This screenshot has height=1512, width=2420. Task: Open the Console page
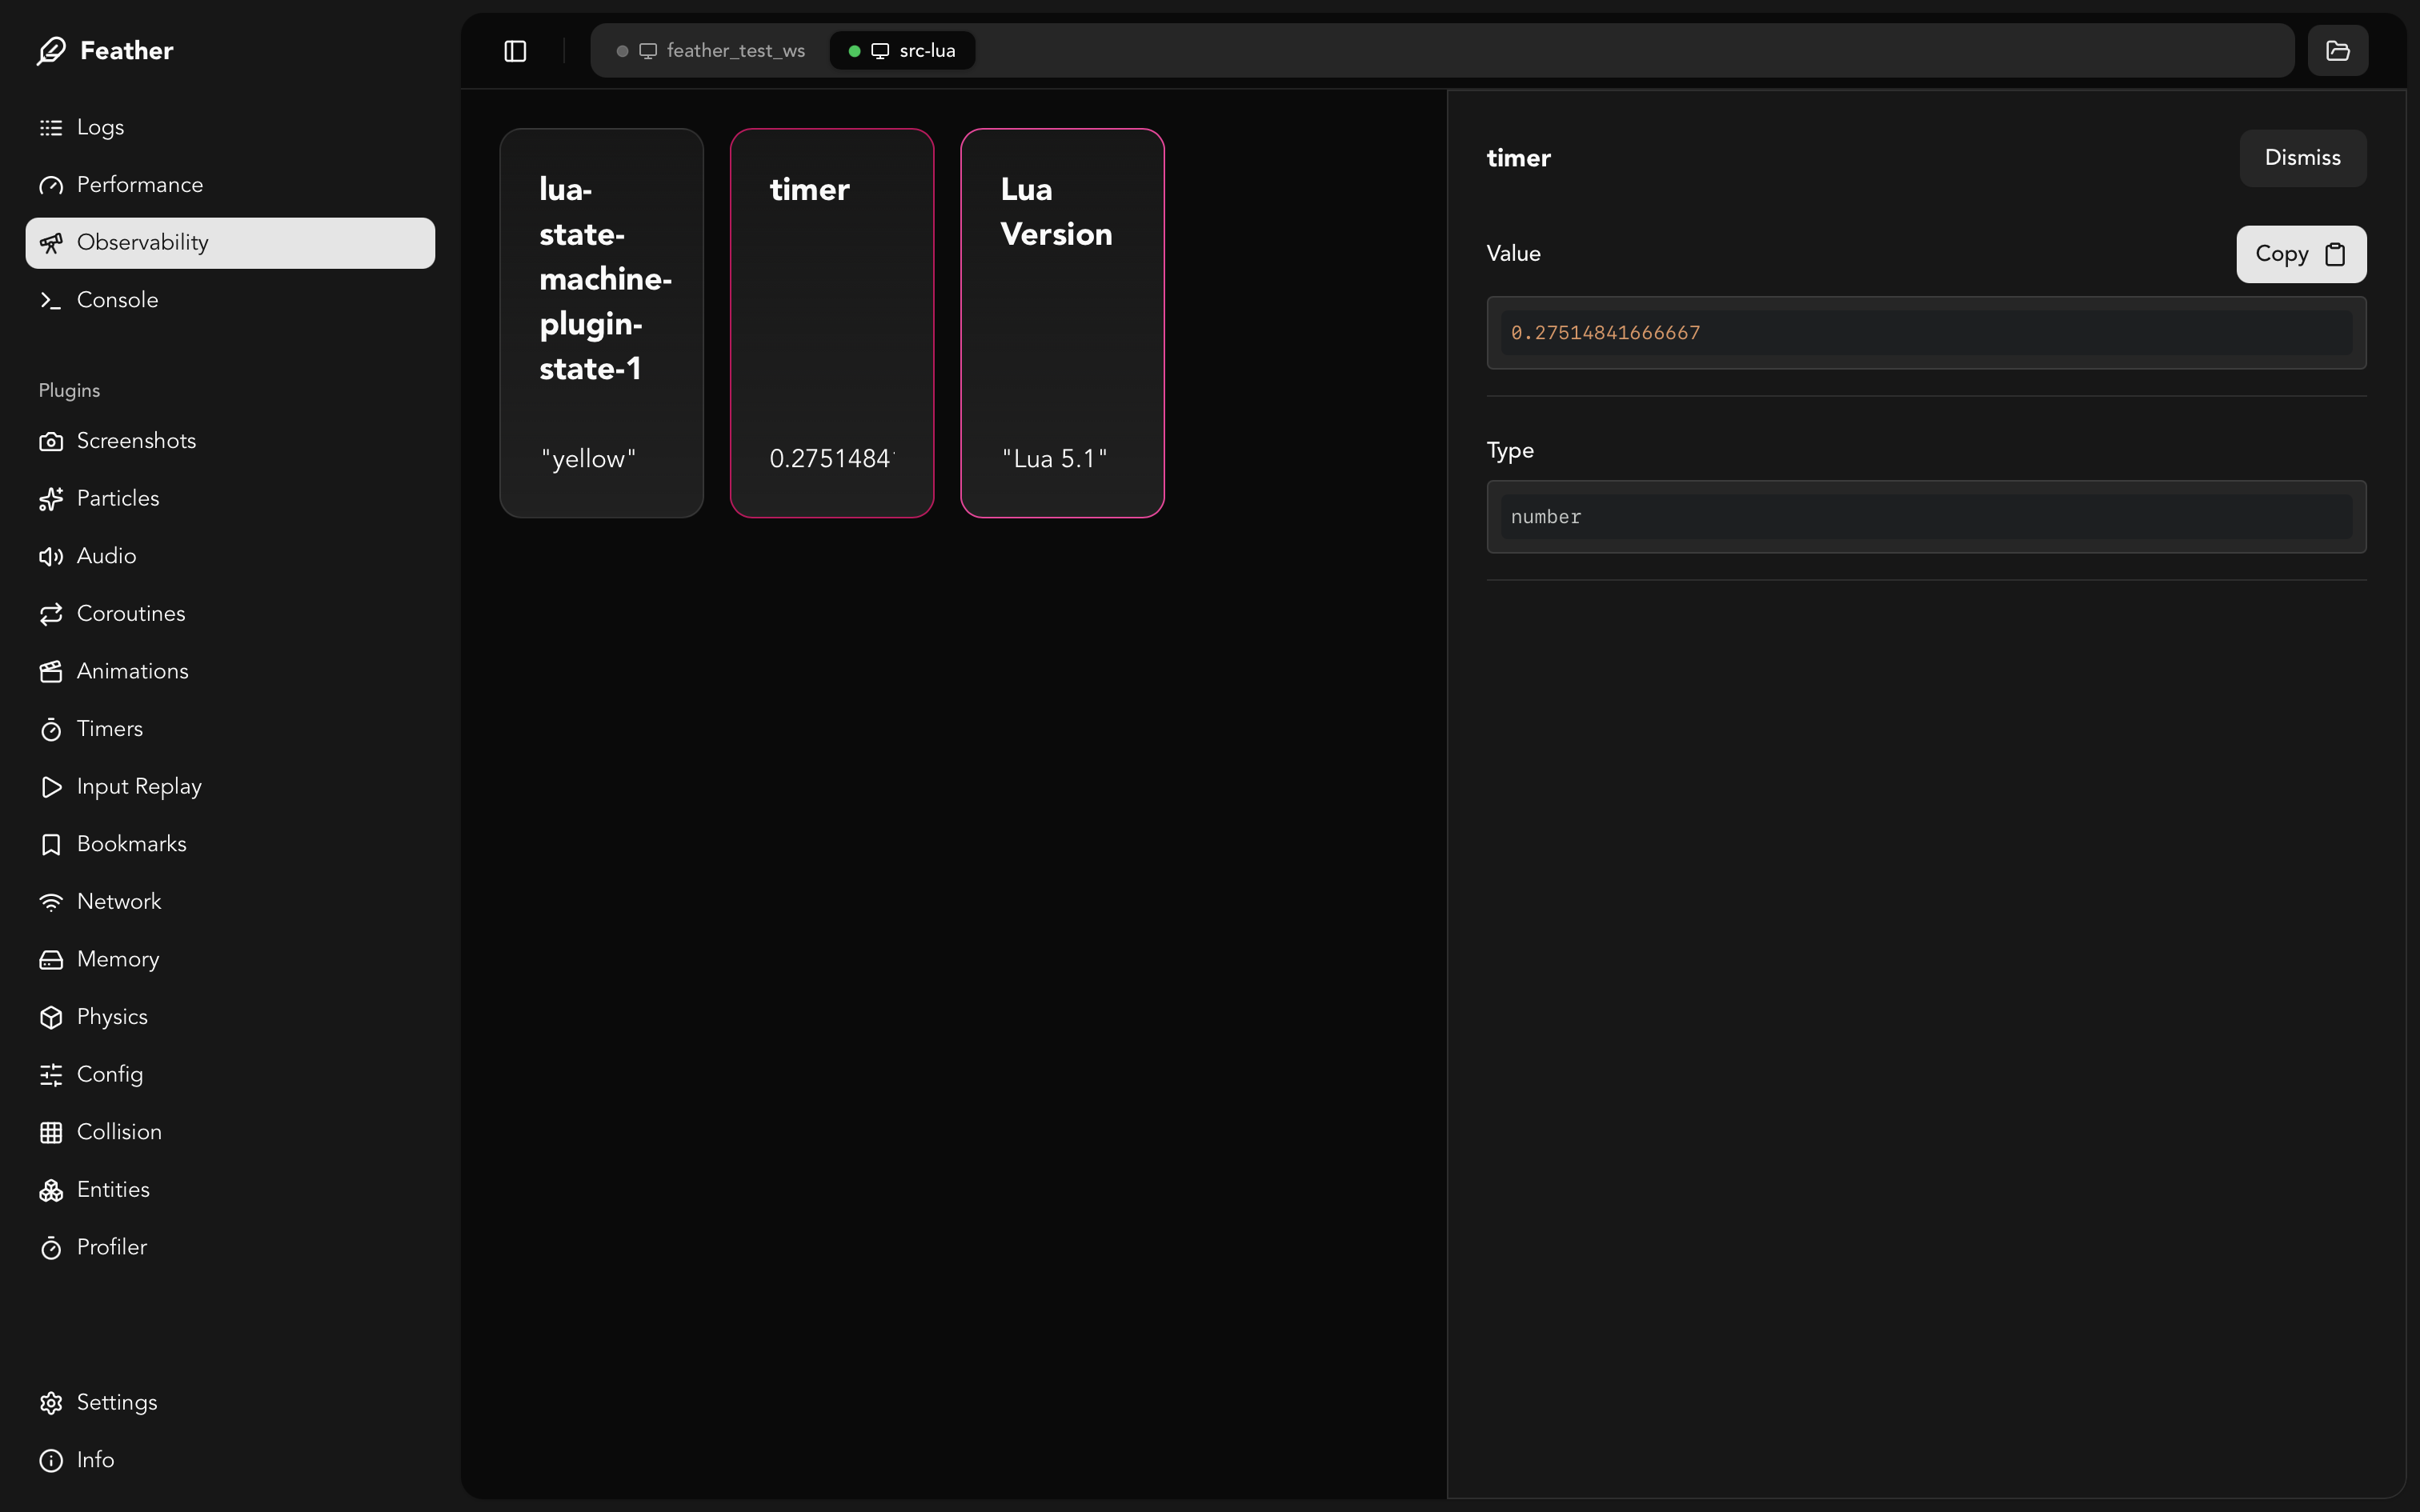[x=230, y=301]
